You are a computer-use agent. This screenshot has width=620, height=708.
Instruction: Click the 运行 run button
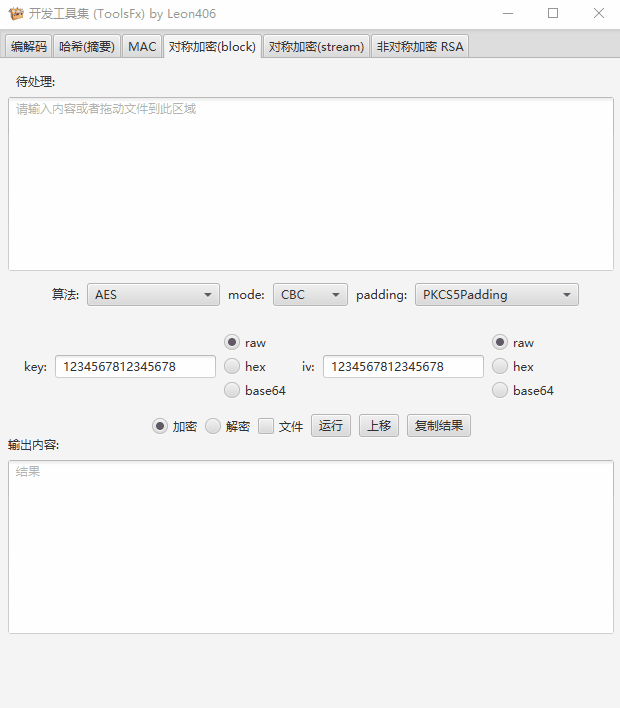[x=331, y=425]
